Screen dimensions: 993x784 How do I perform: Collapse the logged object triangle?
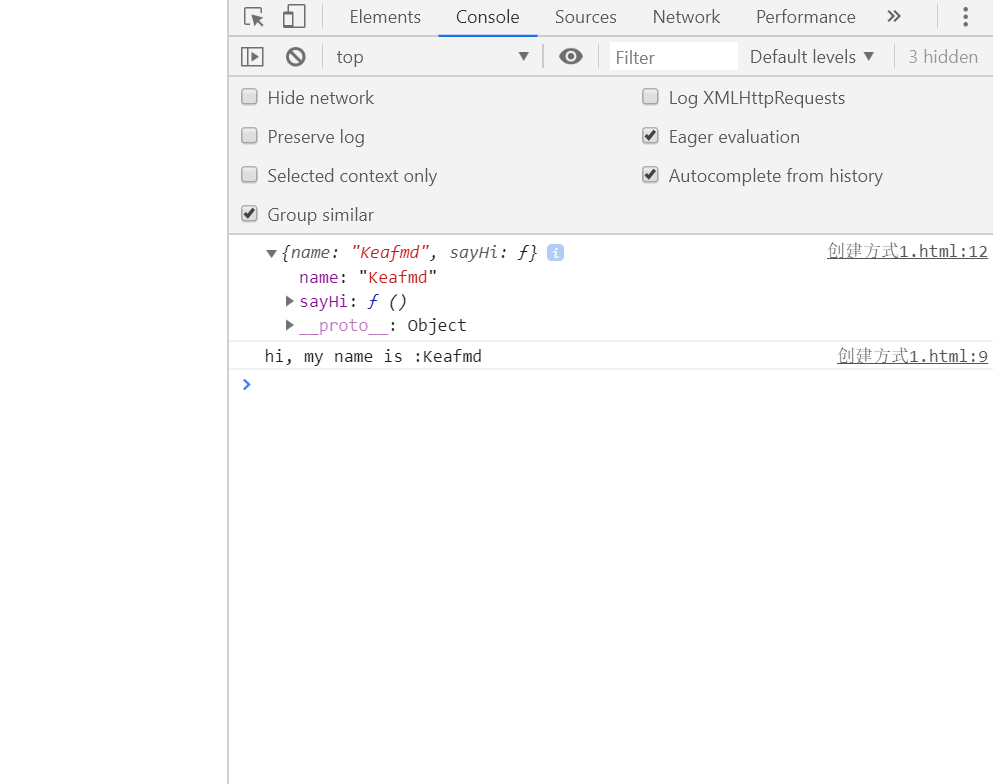271,253
